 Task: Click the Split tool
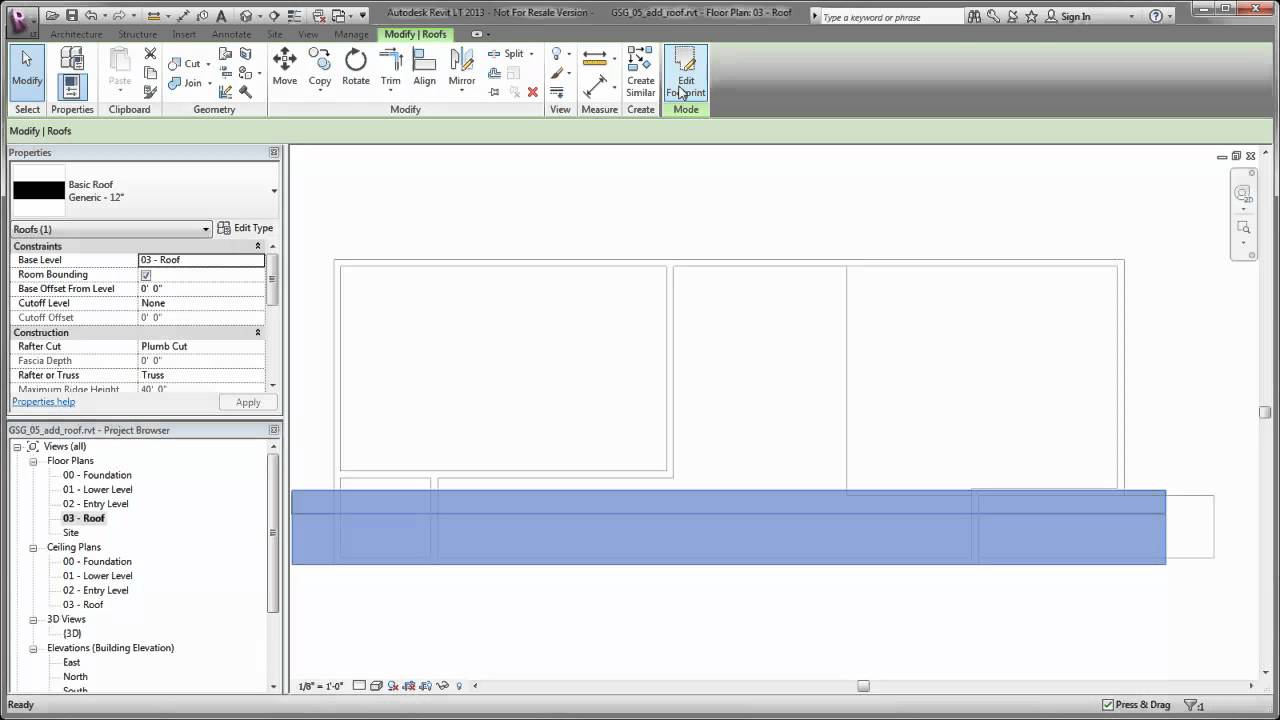[x=512, y=53]
